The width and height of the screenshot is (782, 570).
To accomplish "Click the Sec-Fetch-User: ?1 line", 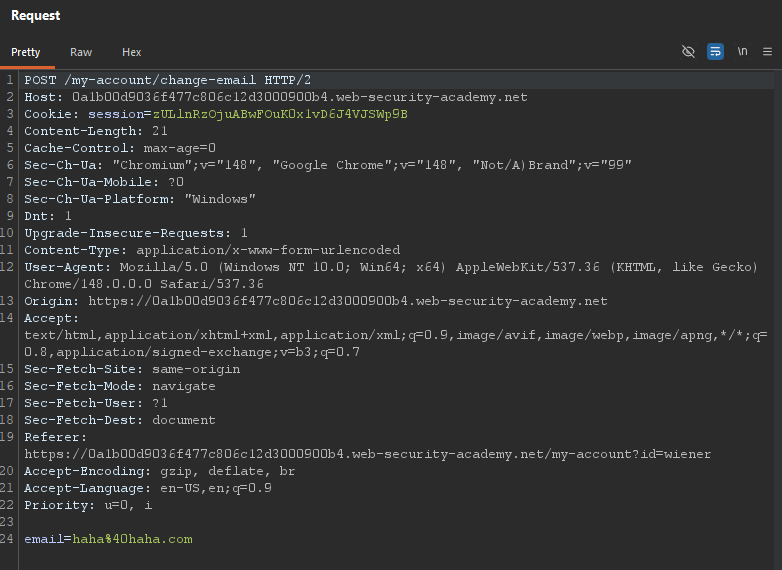I will [96, 403].
